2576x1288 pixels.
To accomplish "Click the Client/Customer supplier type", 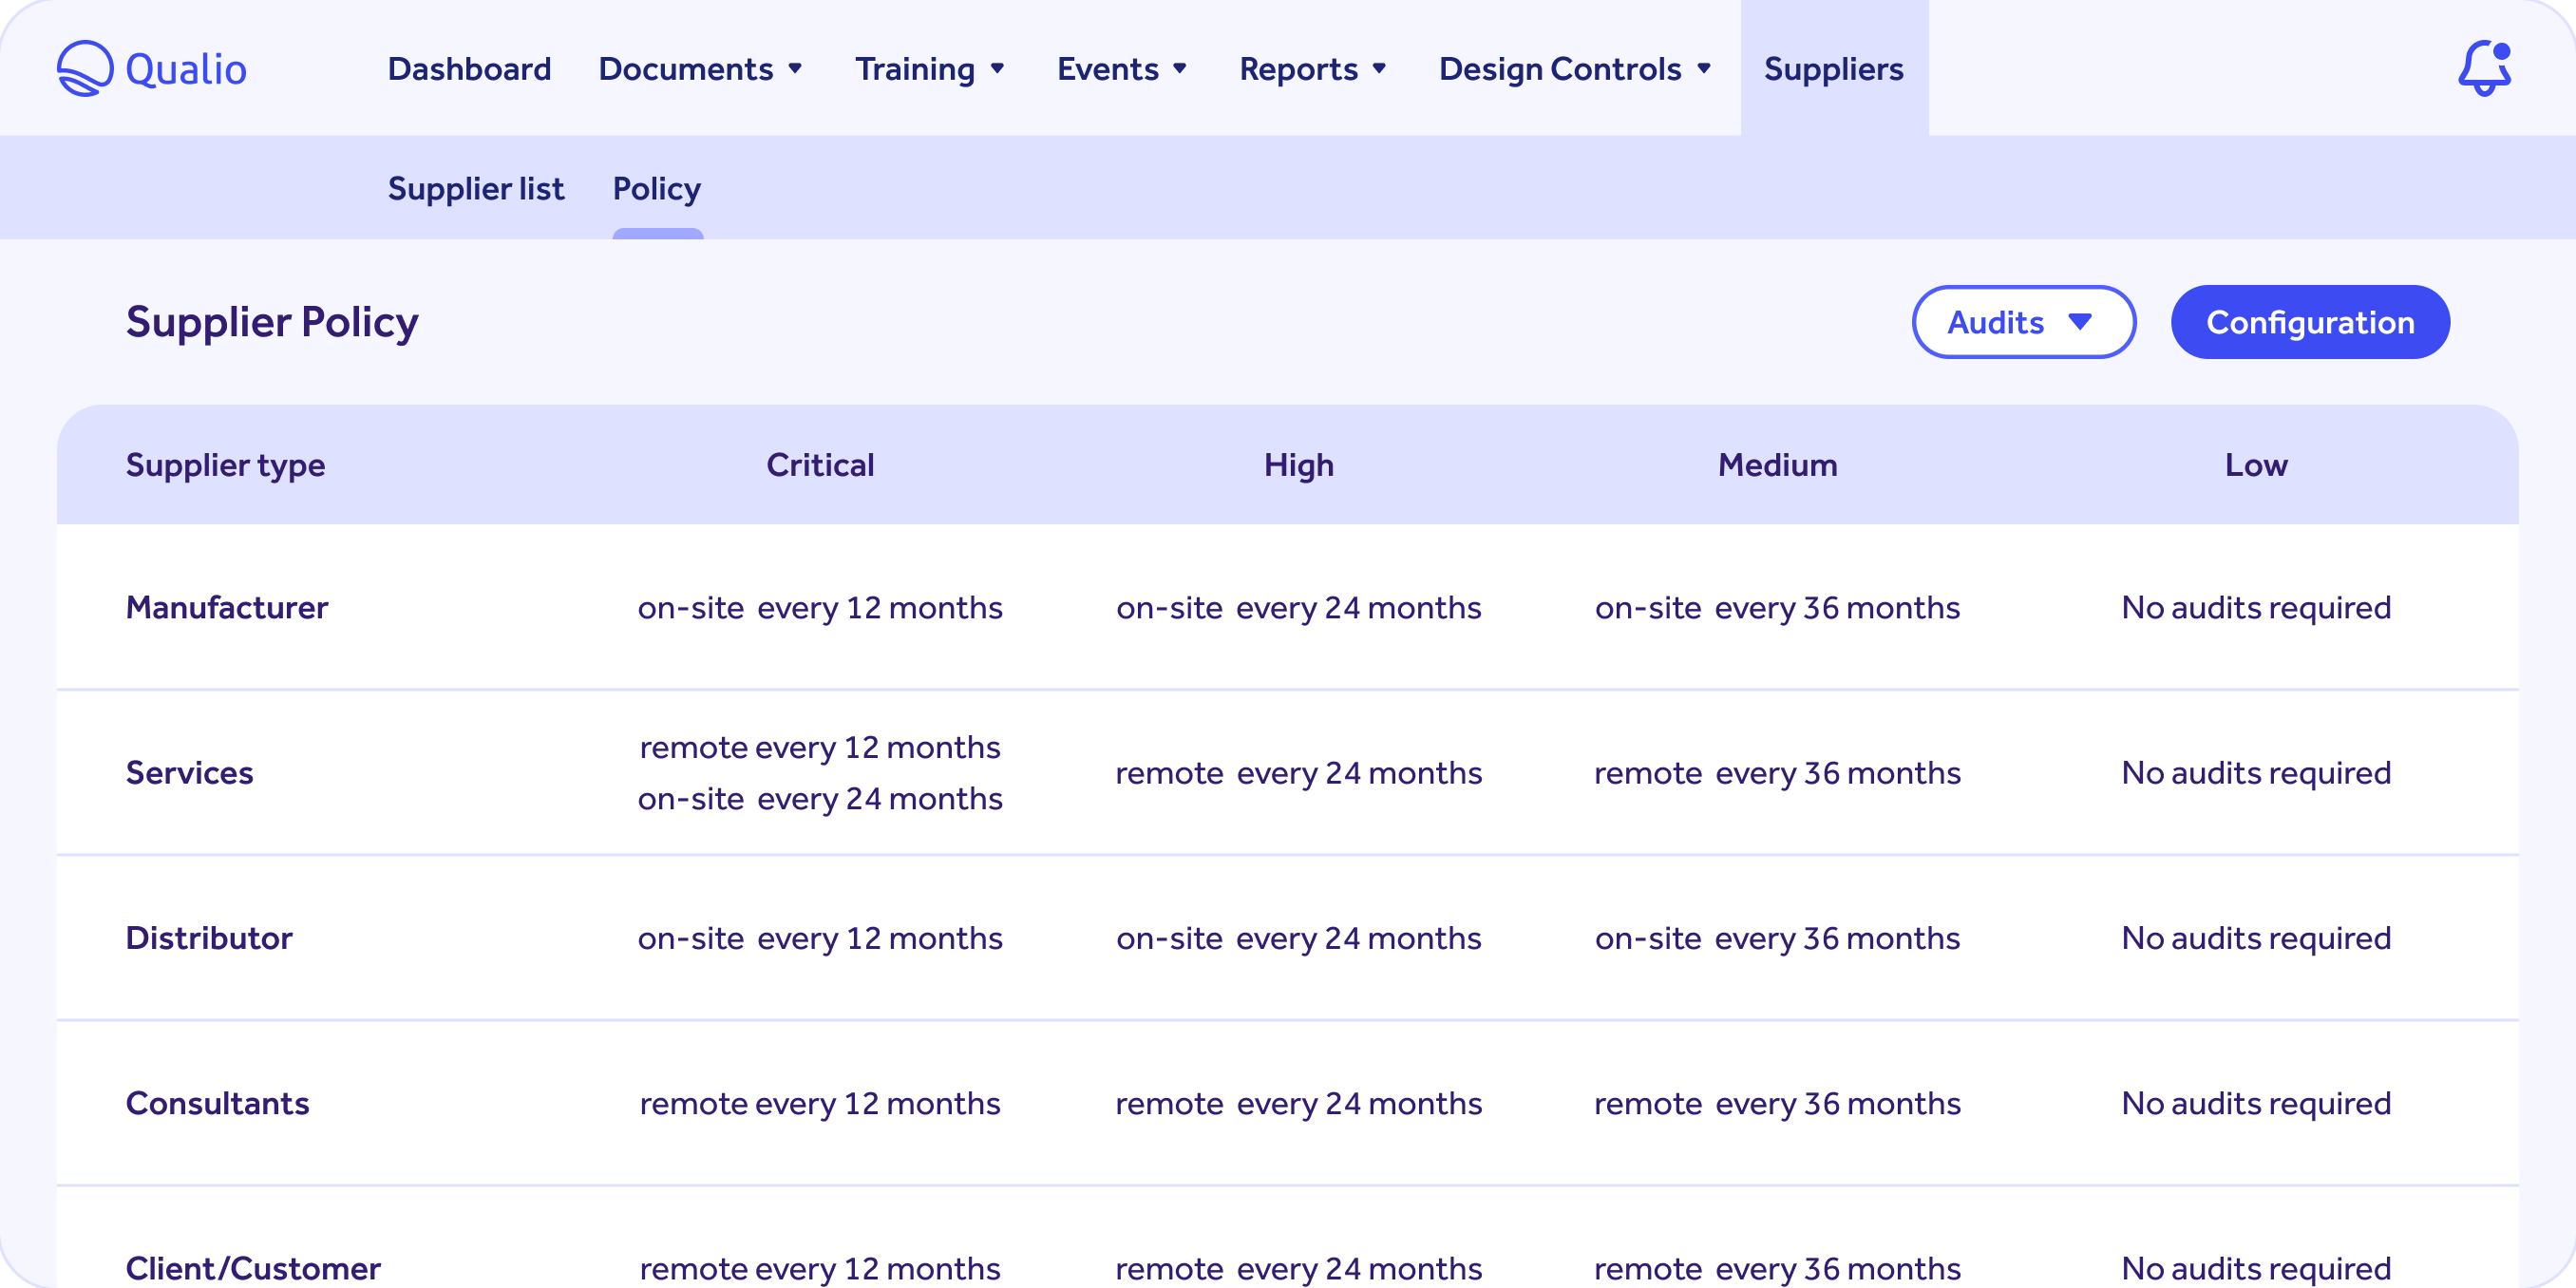I will click(253, 1267).
